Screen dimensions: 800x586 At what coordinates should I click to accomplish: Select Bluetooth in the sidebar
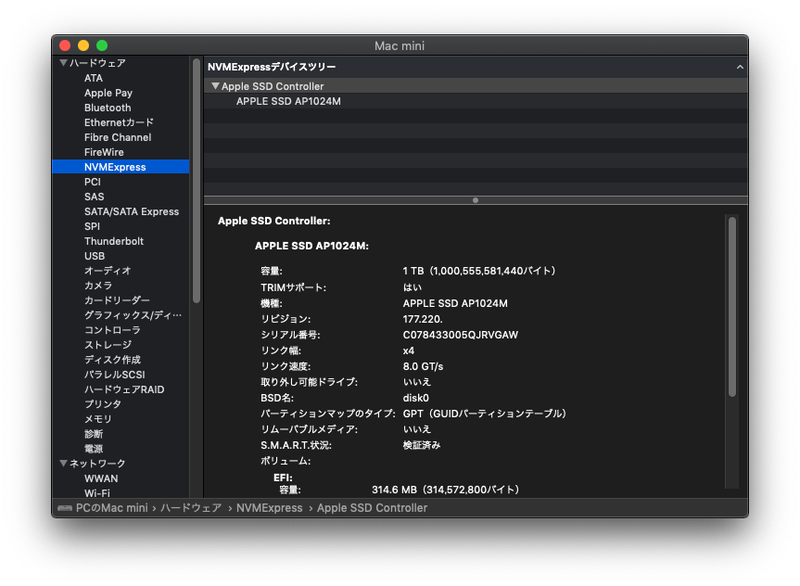pos(107,108)
